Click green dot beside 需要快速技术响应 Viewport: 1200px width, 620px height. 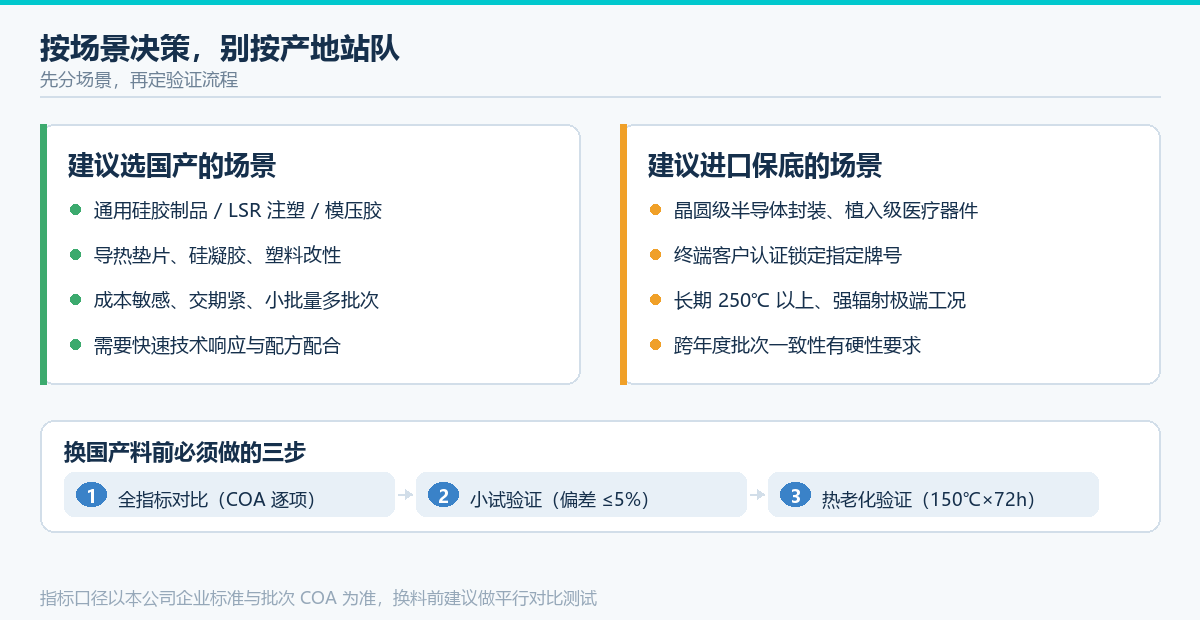75,345
